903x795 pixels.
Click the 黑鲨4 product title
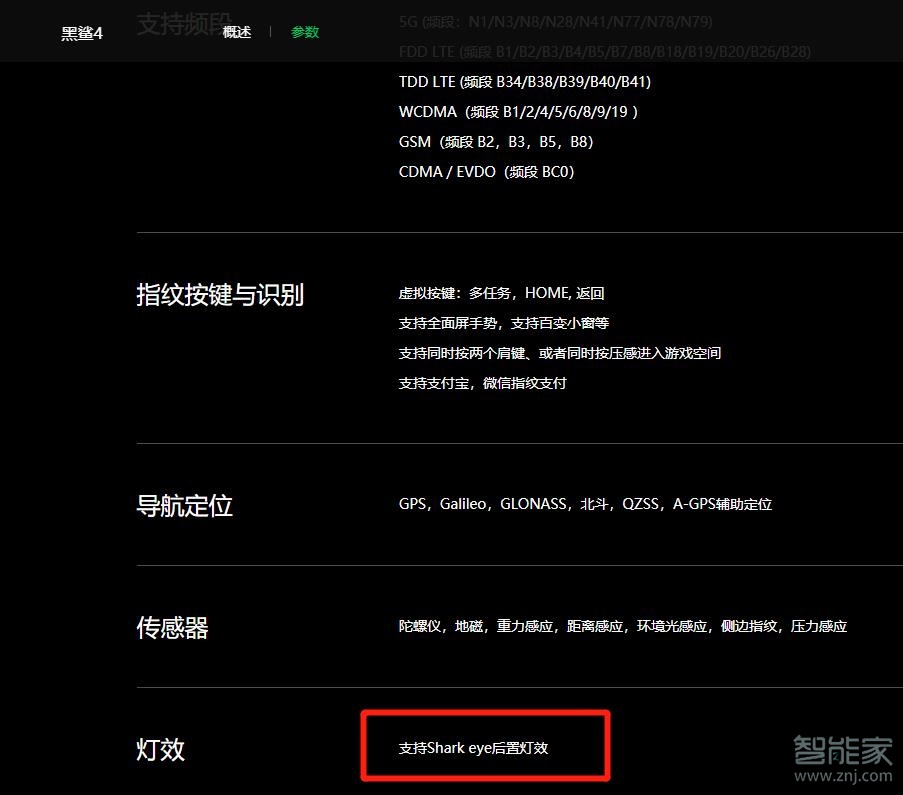pyautogui.click(x=82, y=33)
